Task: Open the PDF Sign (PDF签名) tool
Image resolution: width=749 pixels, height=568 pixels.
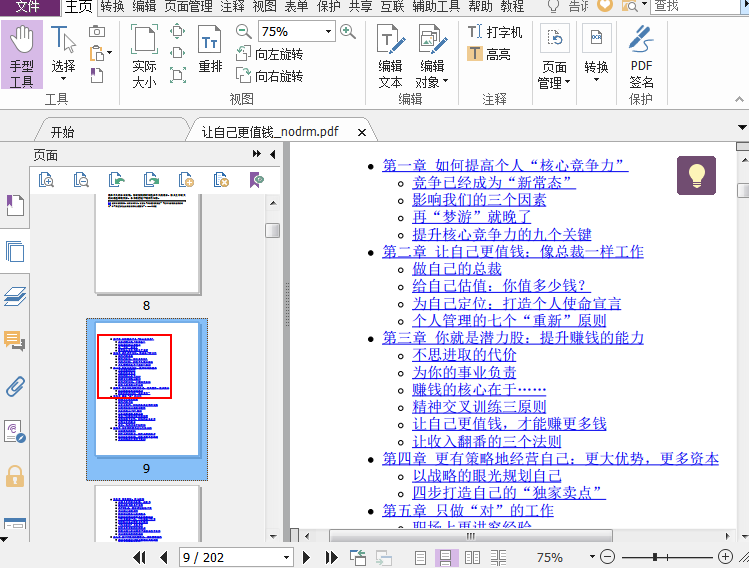Action: click(x=641, y=56)
